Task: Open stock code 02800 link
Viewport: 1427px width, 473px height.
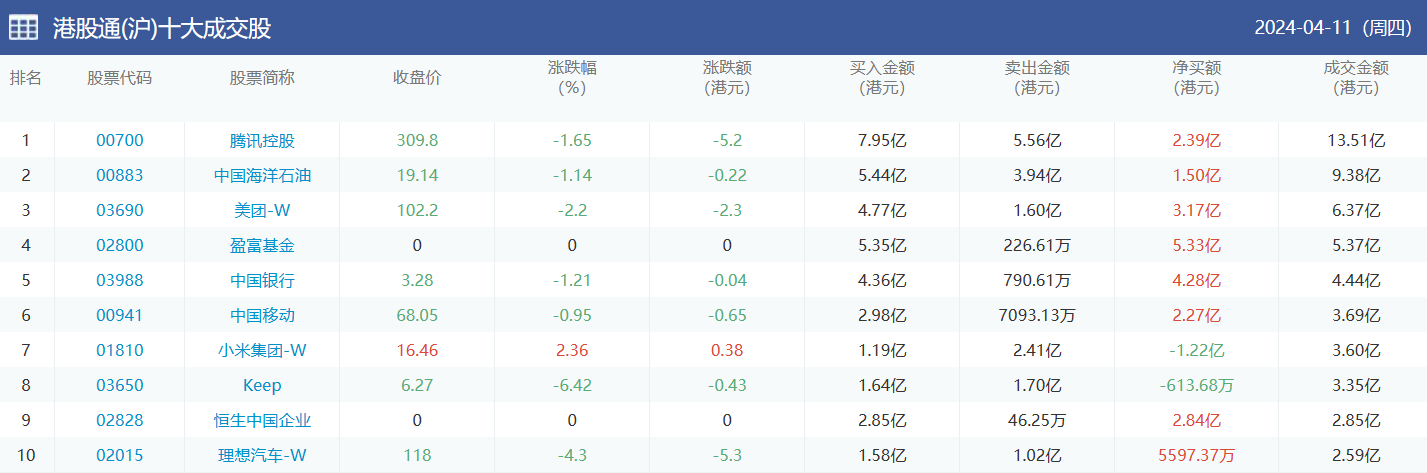Action: coord(120,246)
